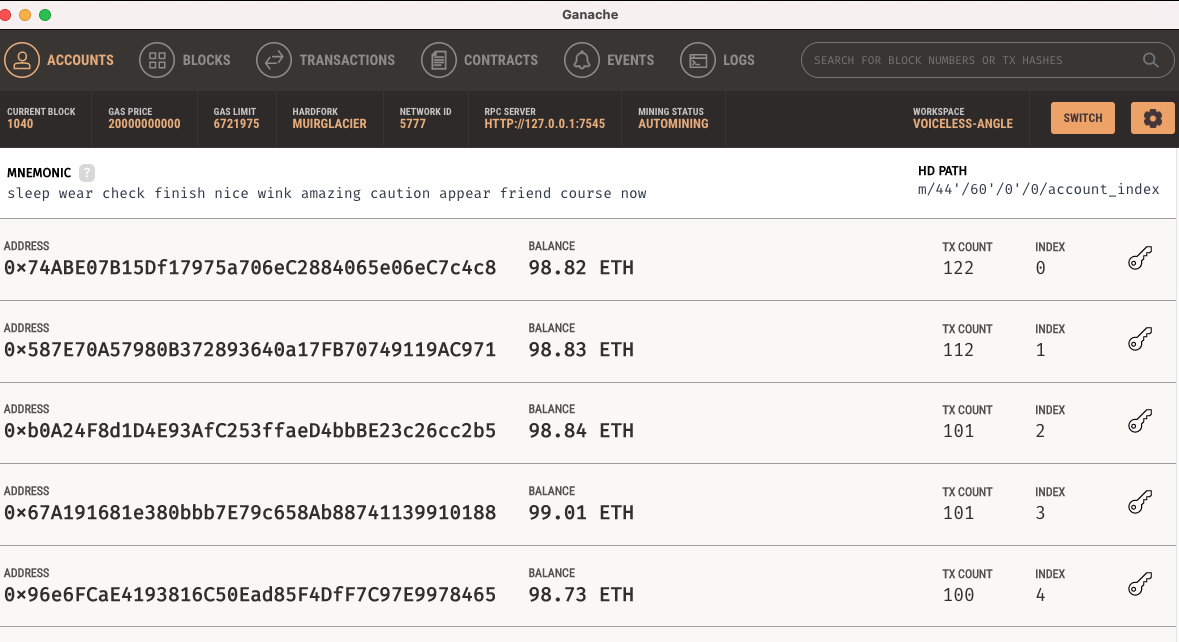Screen dimensions: 1179x642
Task: Go to the Contracts tab
Action: (480, 60)
